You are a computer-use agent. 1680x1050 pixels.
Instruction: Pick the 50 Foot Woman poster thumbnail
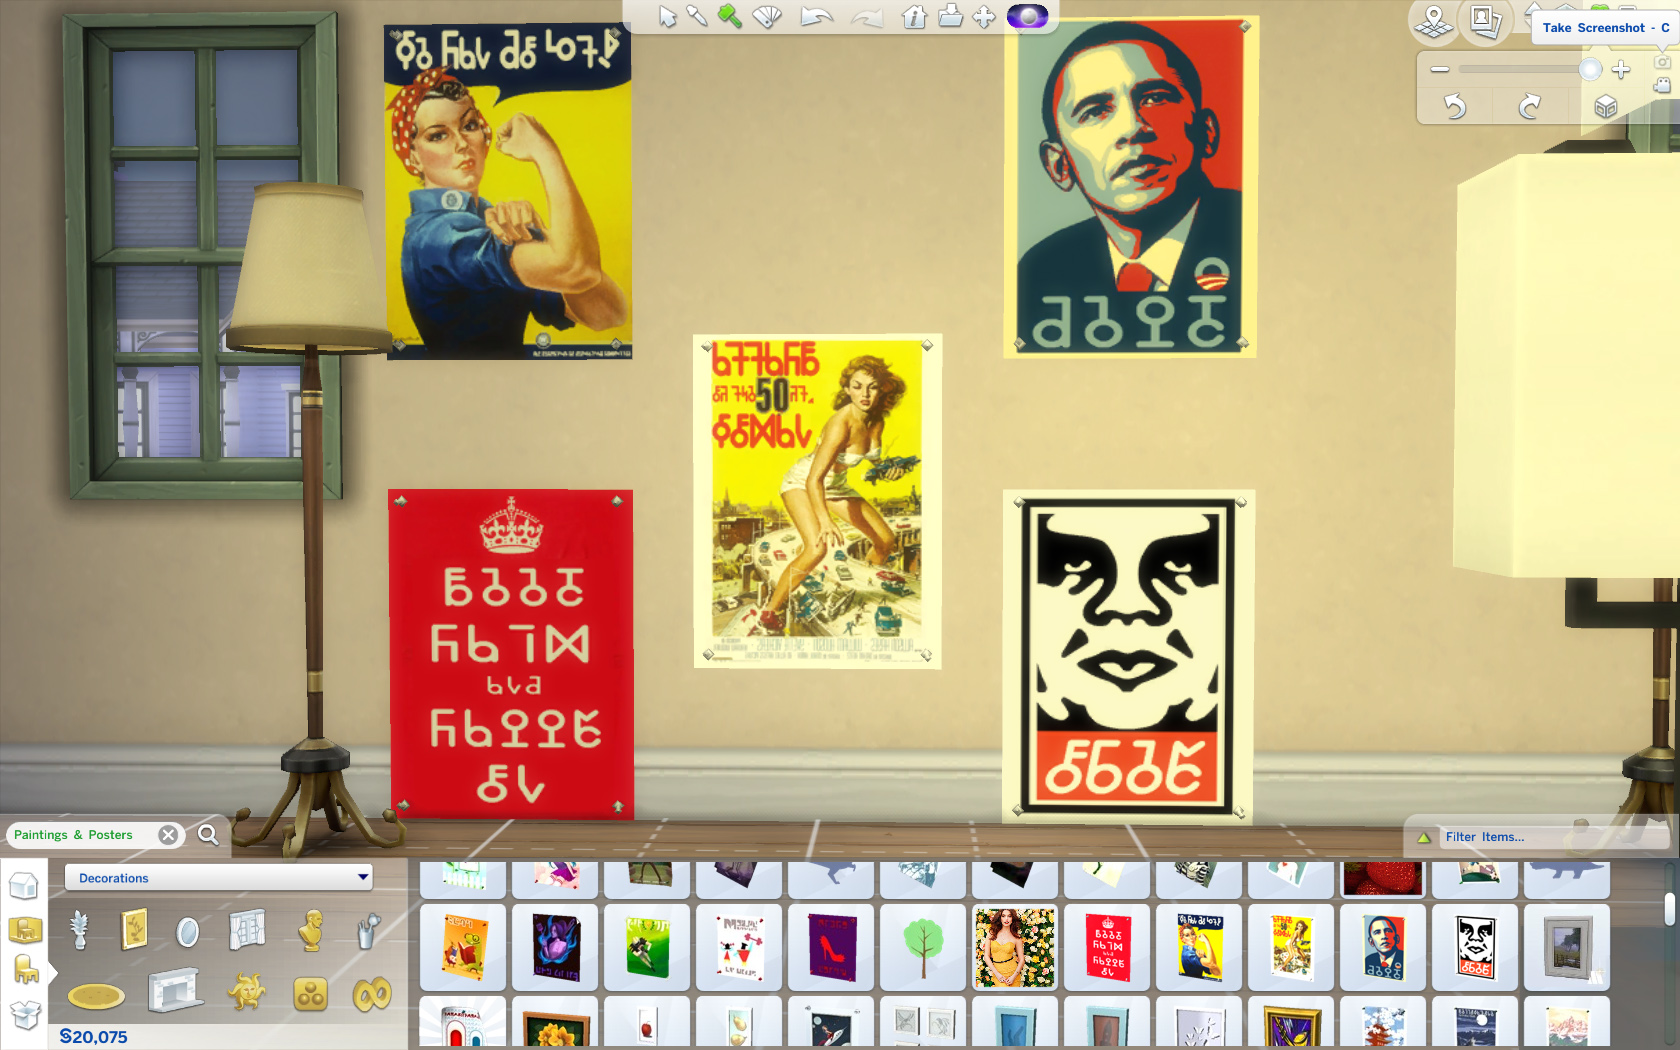point(1291,946)
